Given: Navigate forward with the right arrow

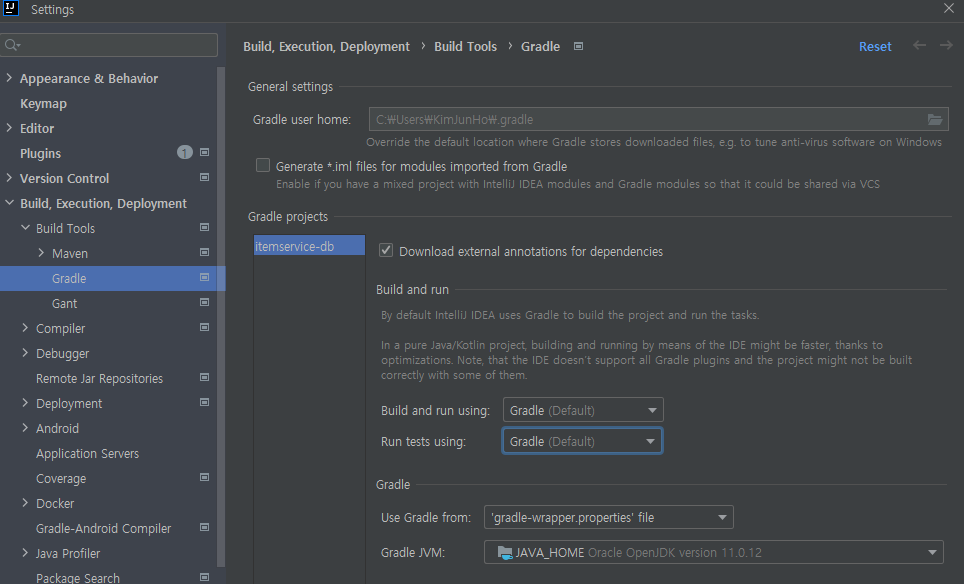Looking at the screenshot, I should point(946,45).
